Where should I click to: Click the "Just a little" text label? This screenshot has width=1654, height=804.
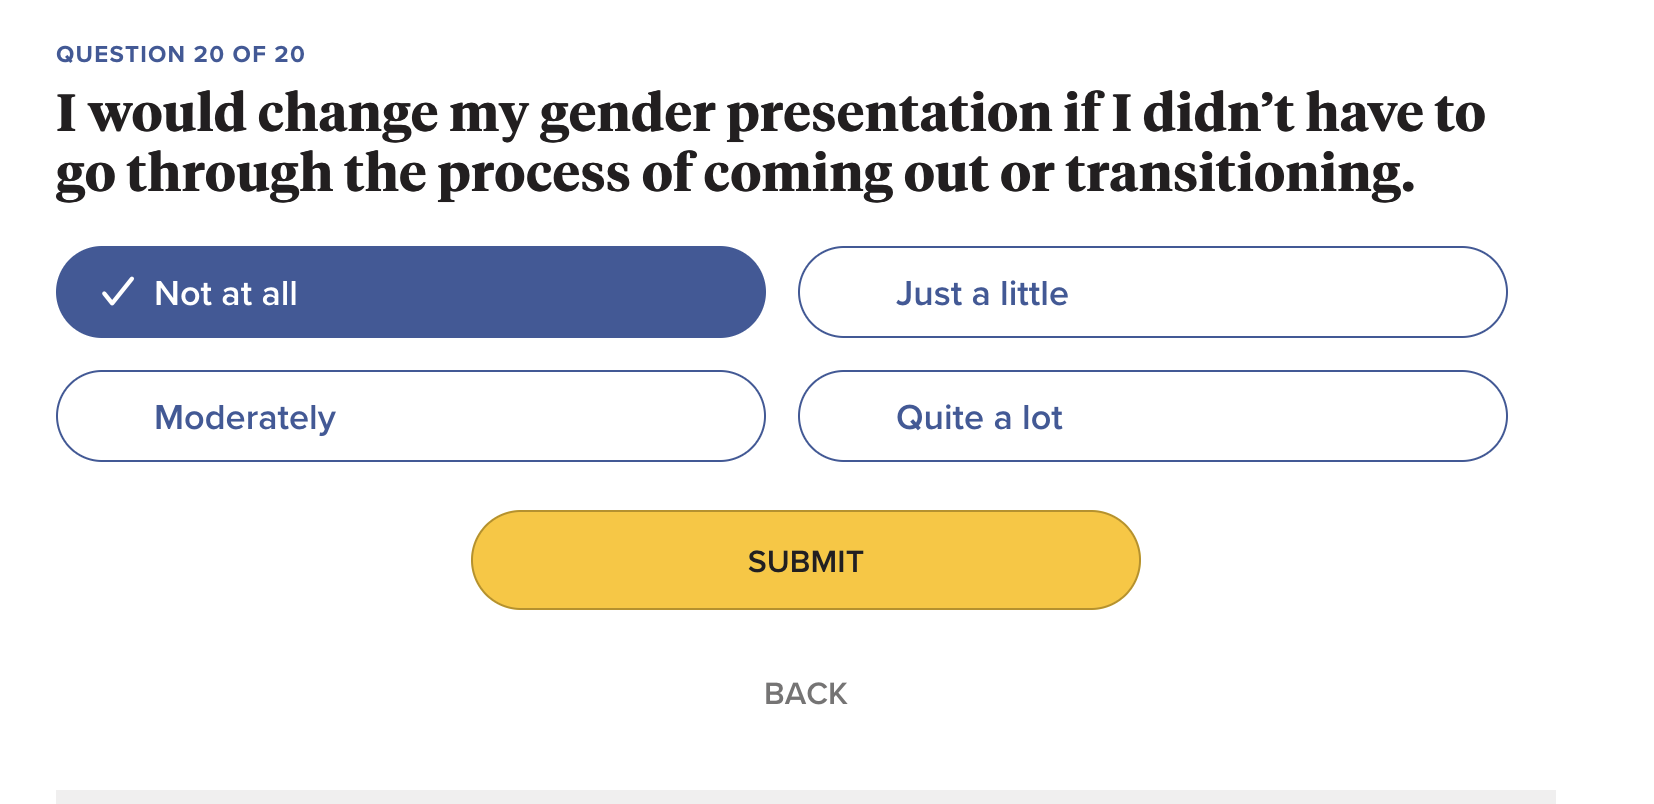[982, 293]
